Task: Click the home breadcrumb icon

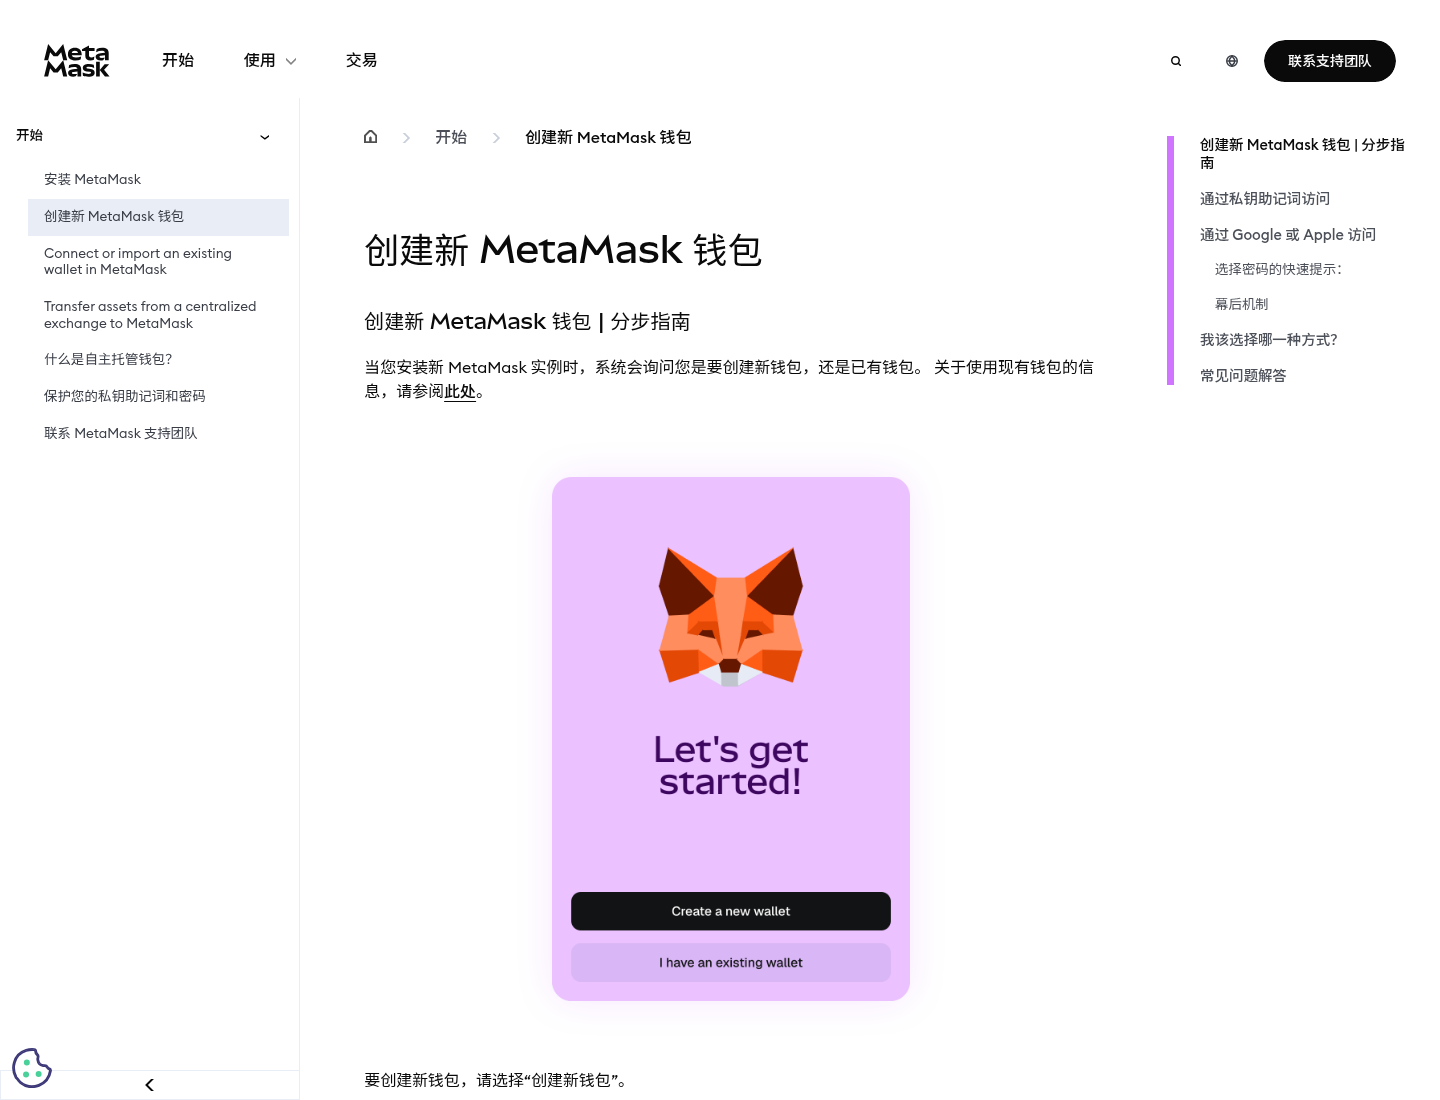Action: [371, 137]
